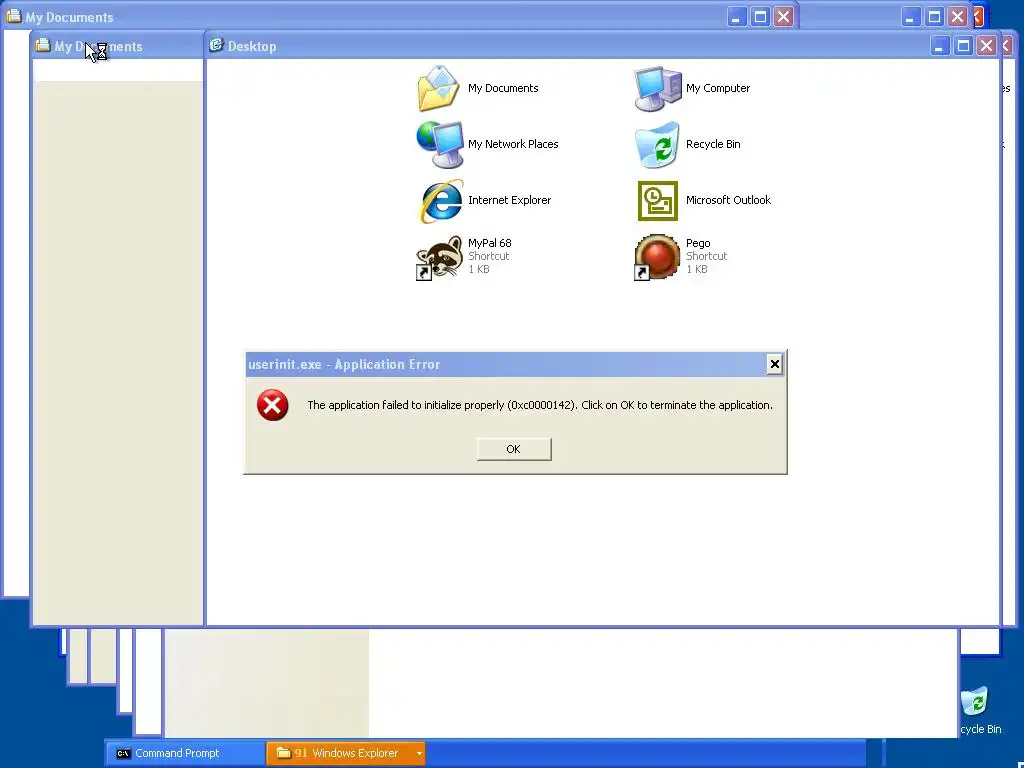The width and height of the screenshot is (1024, 768).
Task: Minimize the back My Documents window
Action: coord(737,16)
